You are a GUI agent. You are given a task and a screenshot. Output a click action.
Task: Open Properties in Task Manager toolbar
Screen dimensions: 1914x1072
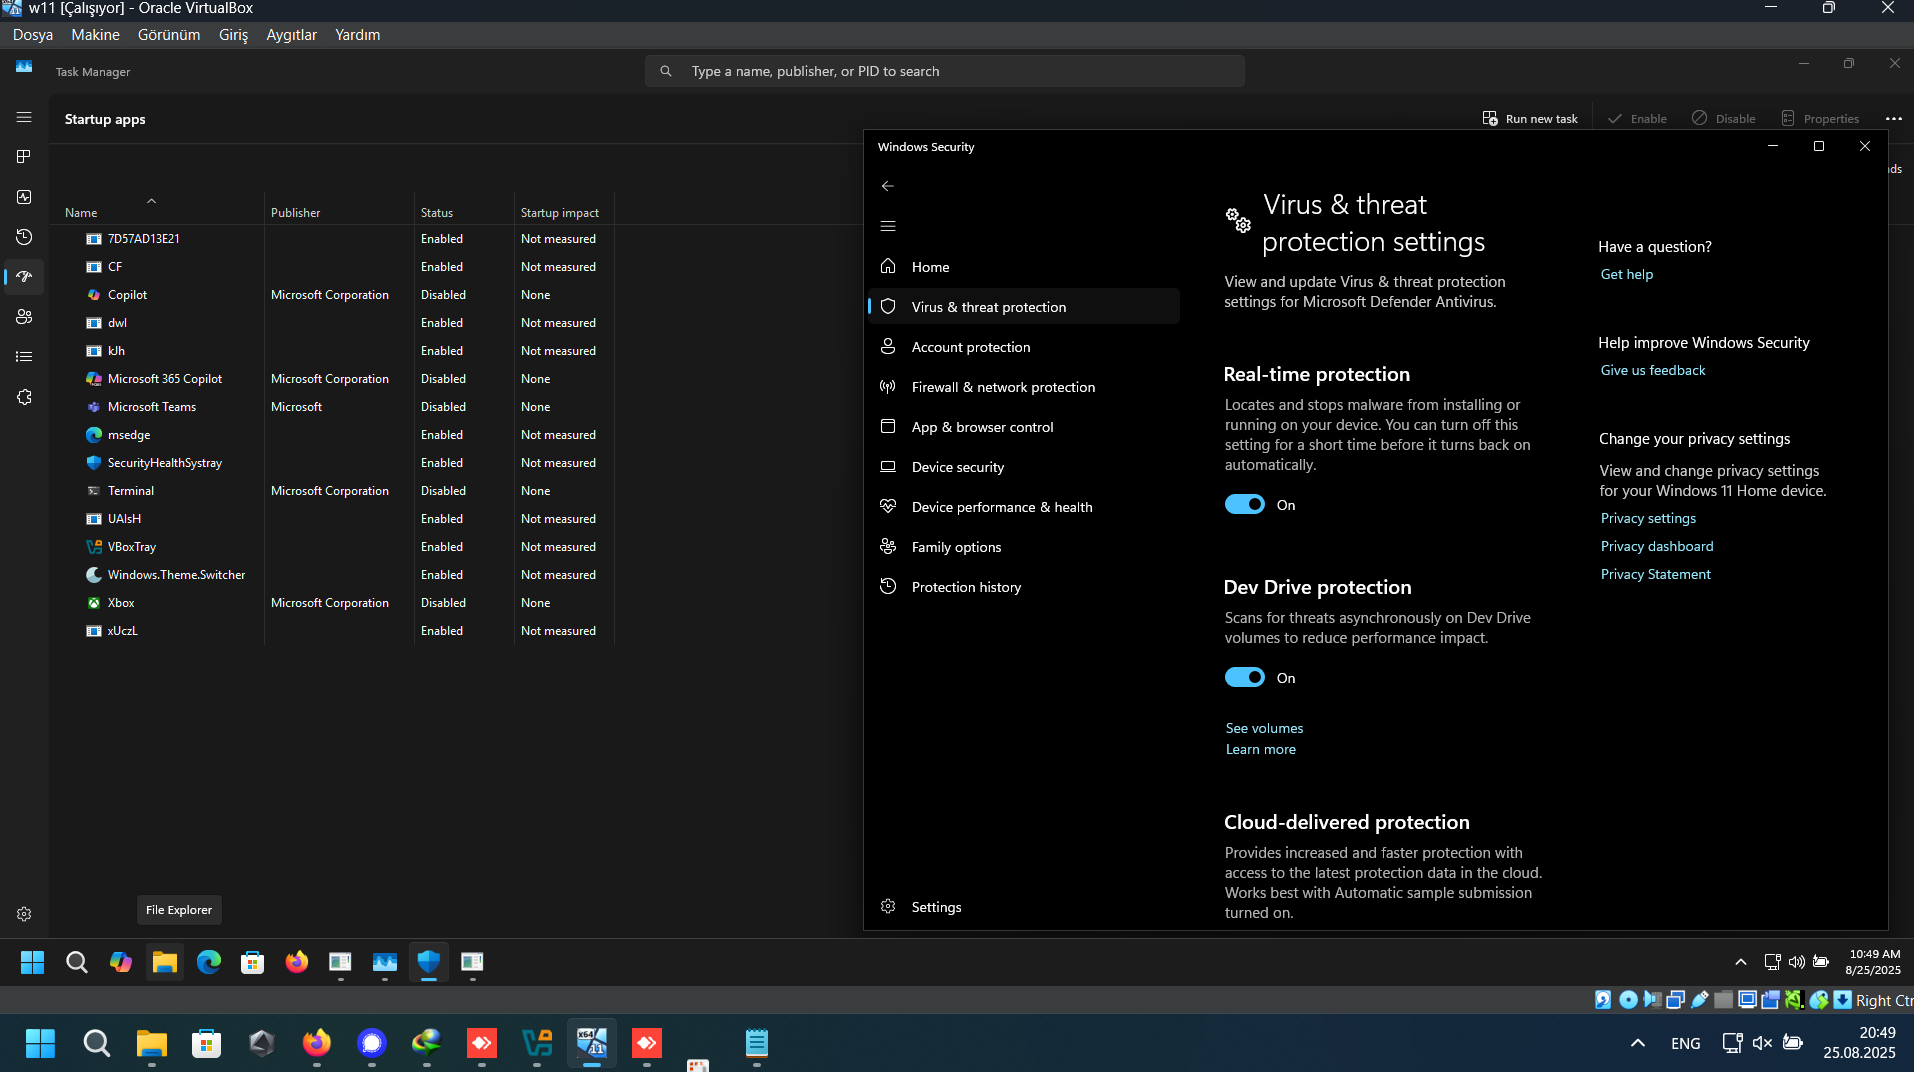click(1820, 118)
